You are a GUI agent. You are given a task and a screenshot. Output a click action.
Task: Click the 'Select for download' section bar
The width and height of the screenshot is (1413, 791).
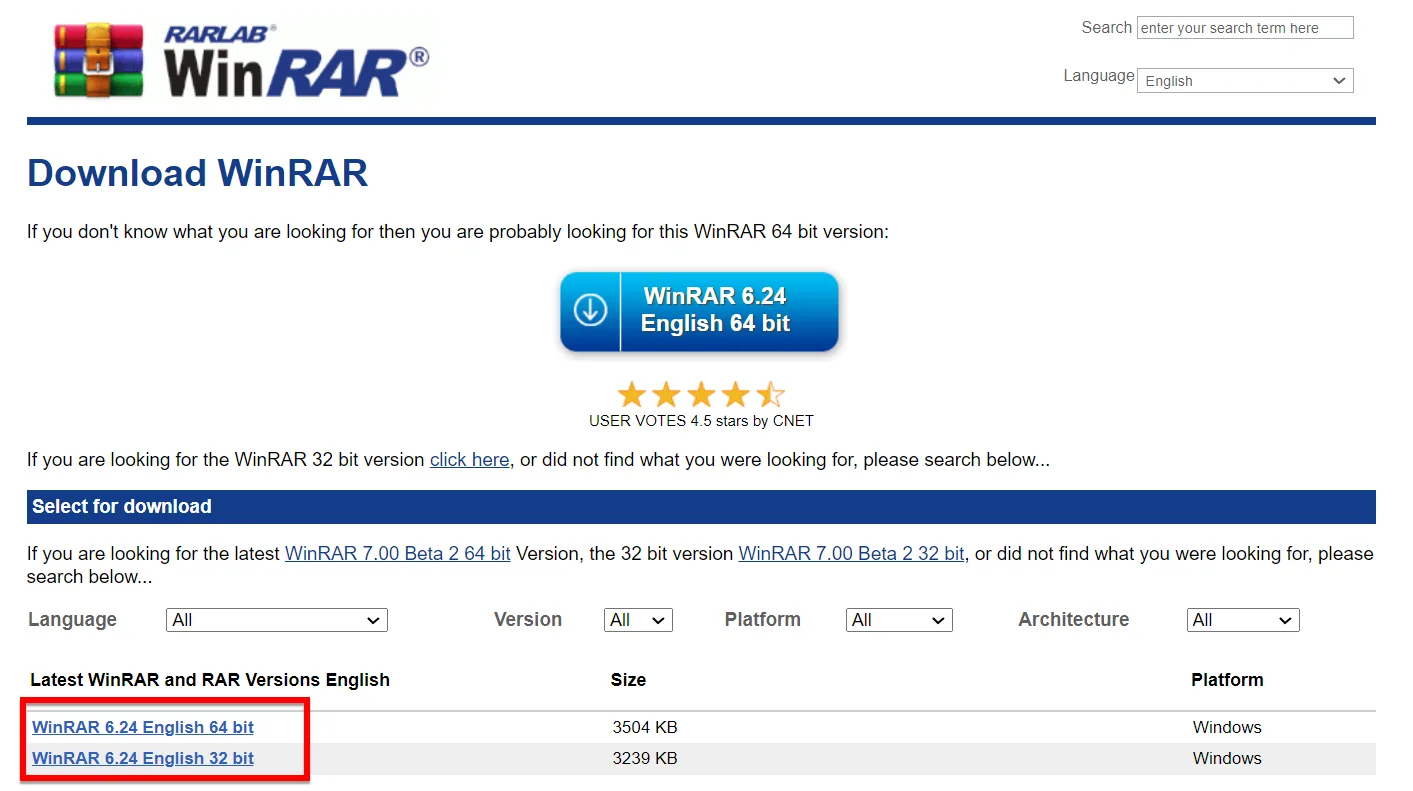[701, 506]
